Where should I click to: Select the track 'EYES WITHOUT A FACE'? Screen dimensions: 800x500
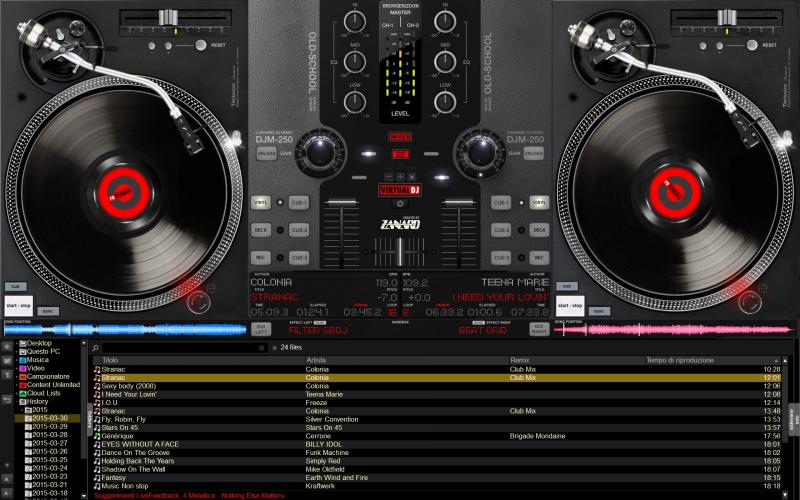point(437,444)
